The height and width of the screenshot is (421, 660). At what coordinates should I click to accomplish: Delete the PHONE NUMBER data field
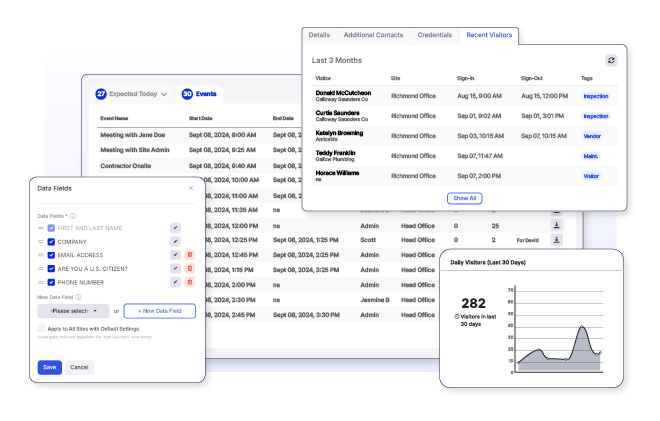coord(189,282)
